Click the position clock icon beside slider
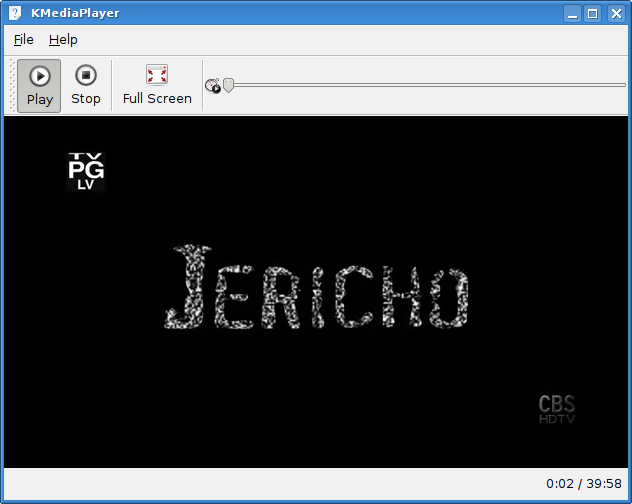Screen dimensions: 632x504 point(213,85)
